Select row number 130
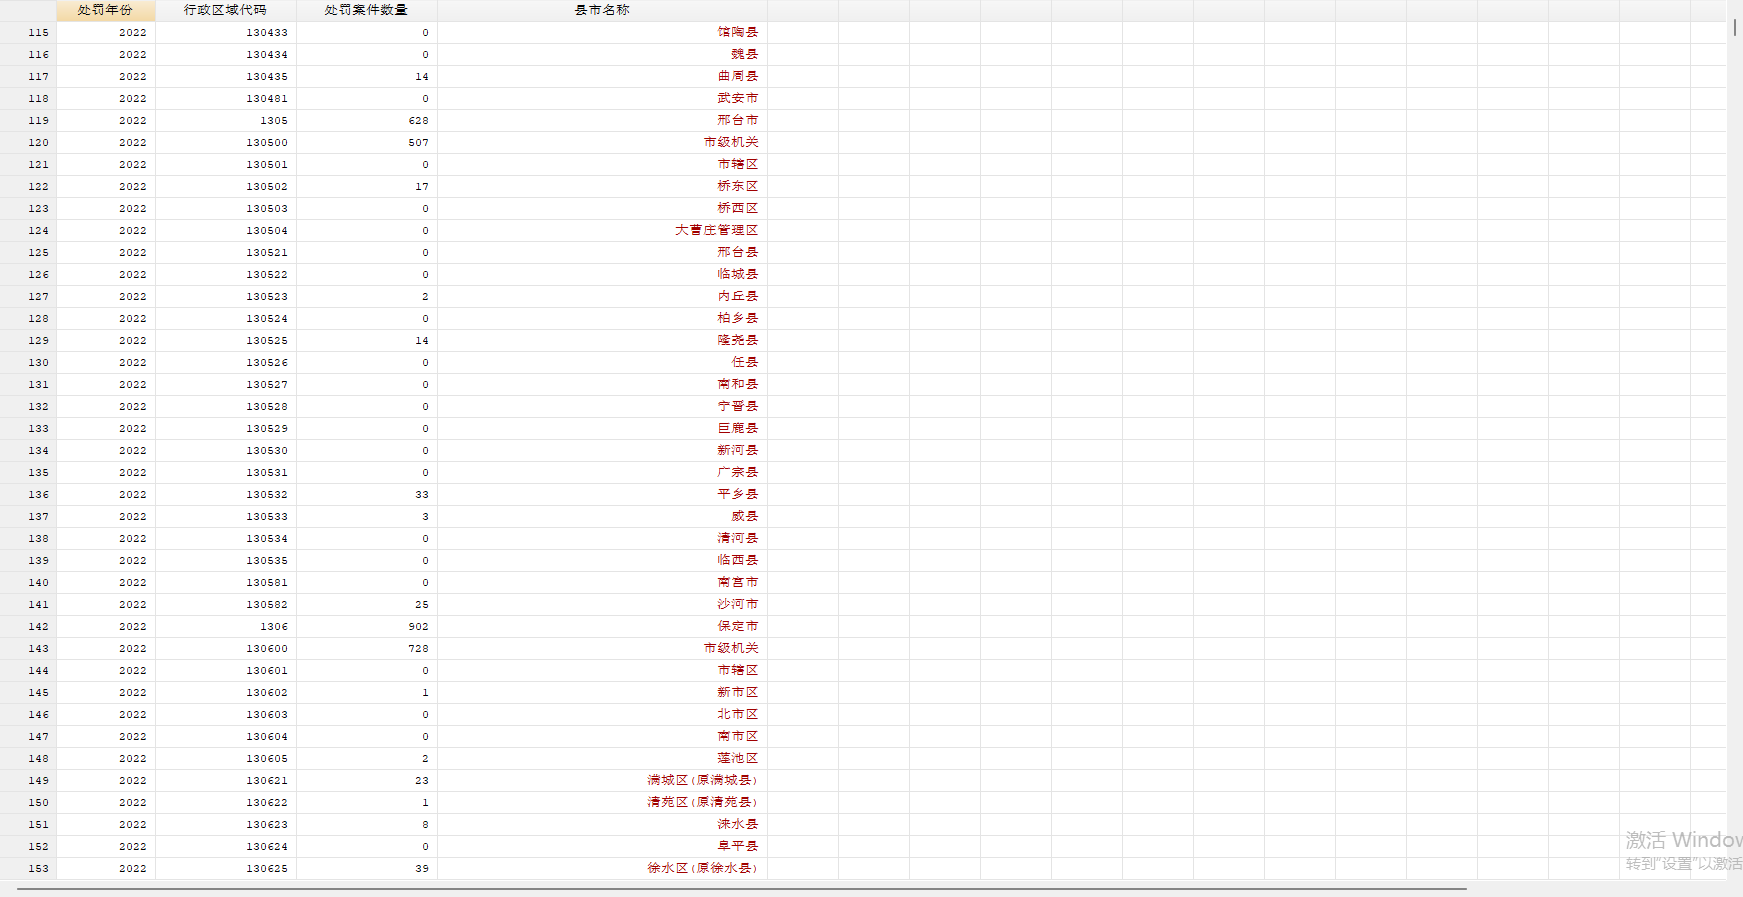This screenshot has width=1743, height=897. click(x=28, y=363)
